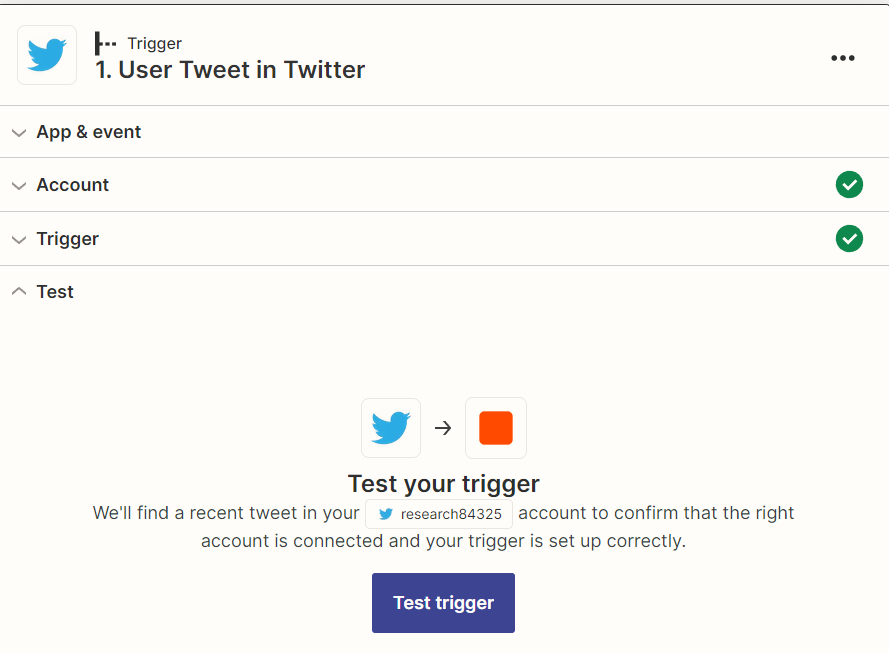Click the Twitter app icon in the header

click(47, 55)
